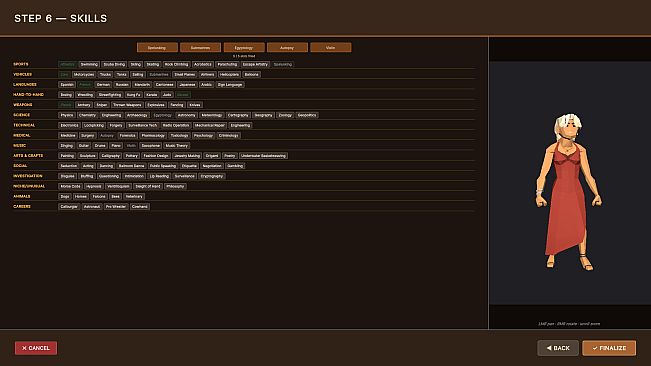
Task: Select the Bees animal skill
Action: pos(115,196)
